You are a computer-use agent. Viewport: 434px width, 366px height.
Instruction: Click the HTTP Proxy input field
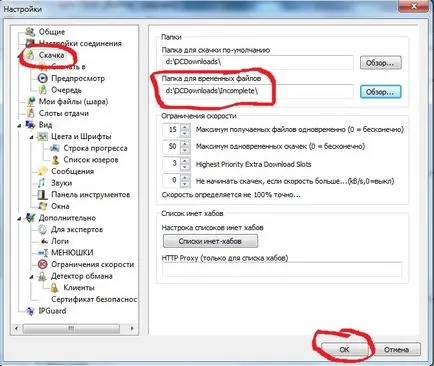[x=282, y=269]
